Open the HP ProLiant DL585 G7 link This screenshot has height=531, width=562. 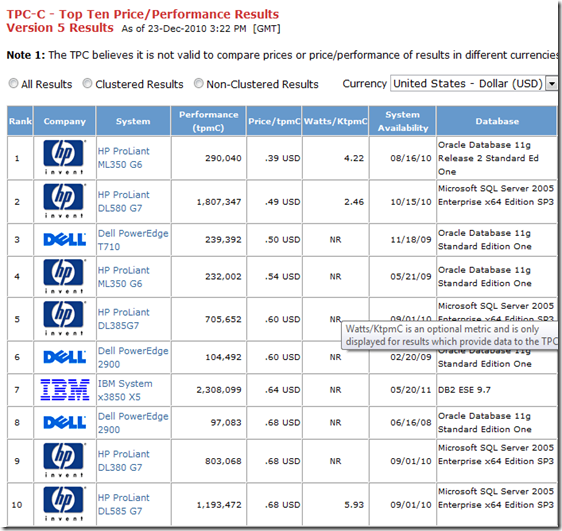coord(124,504)
